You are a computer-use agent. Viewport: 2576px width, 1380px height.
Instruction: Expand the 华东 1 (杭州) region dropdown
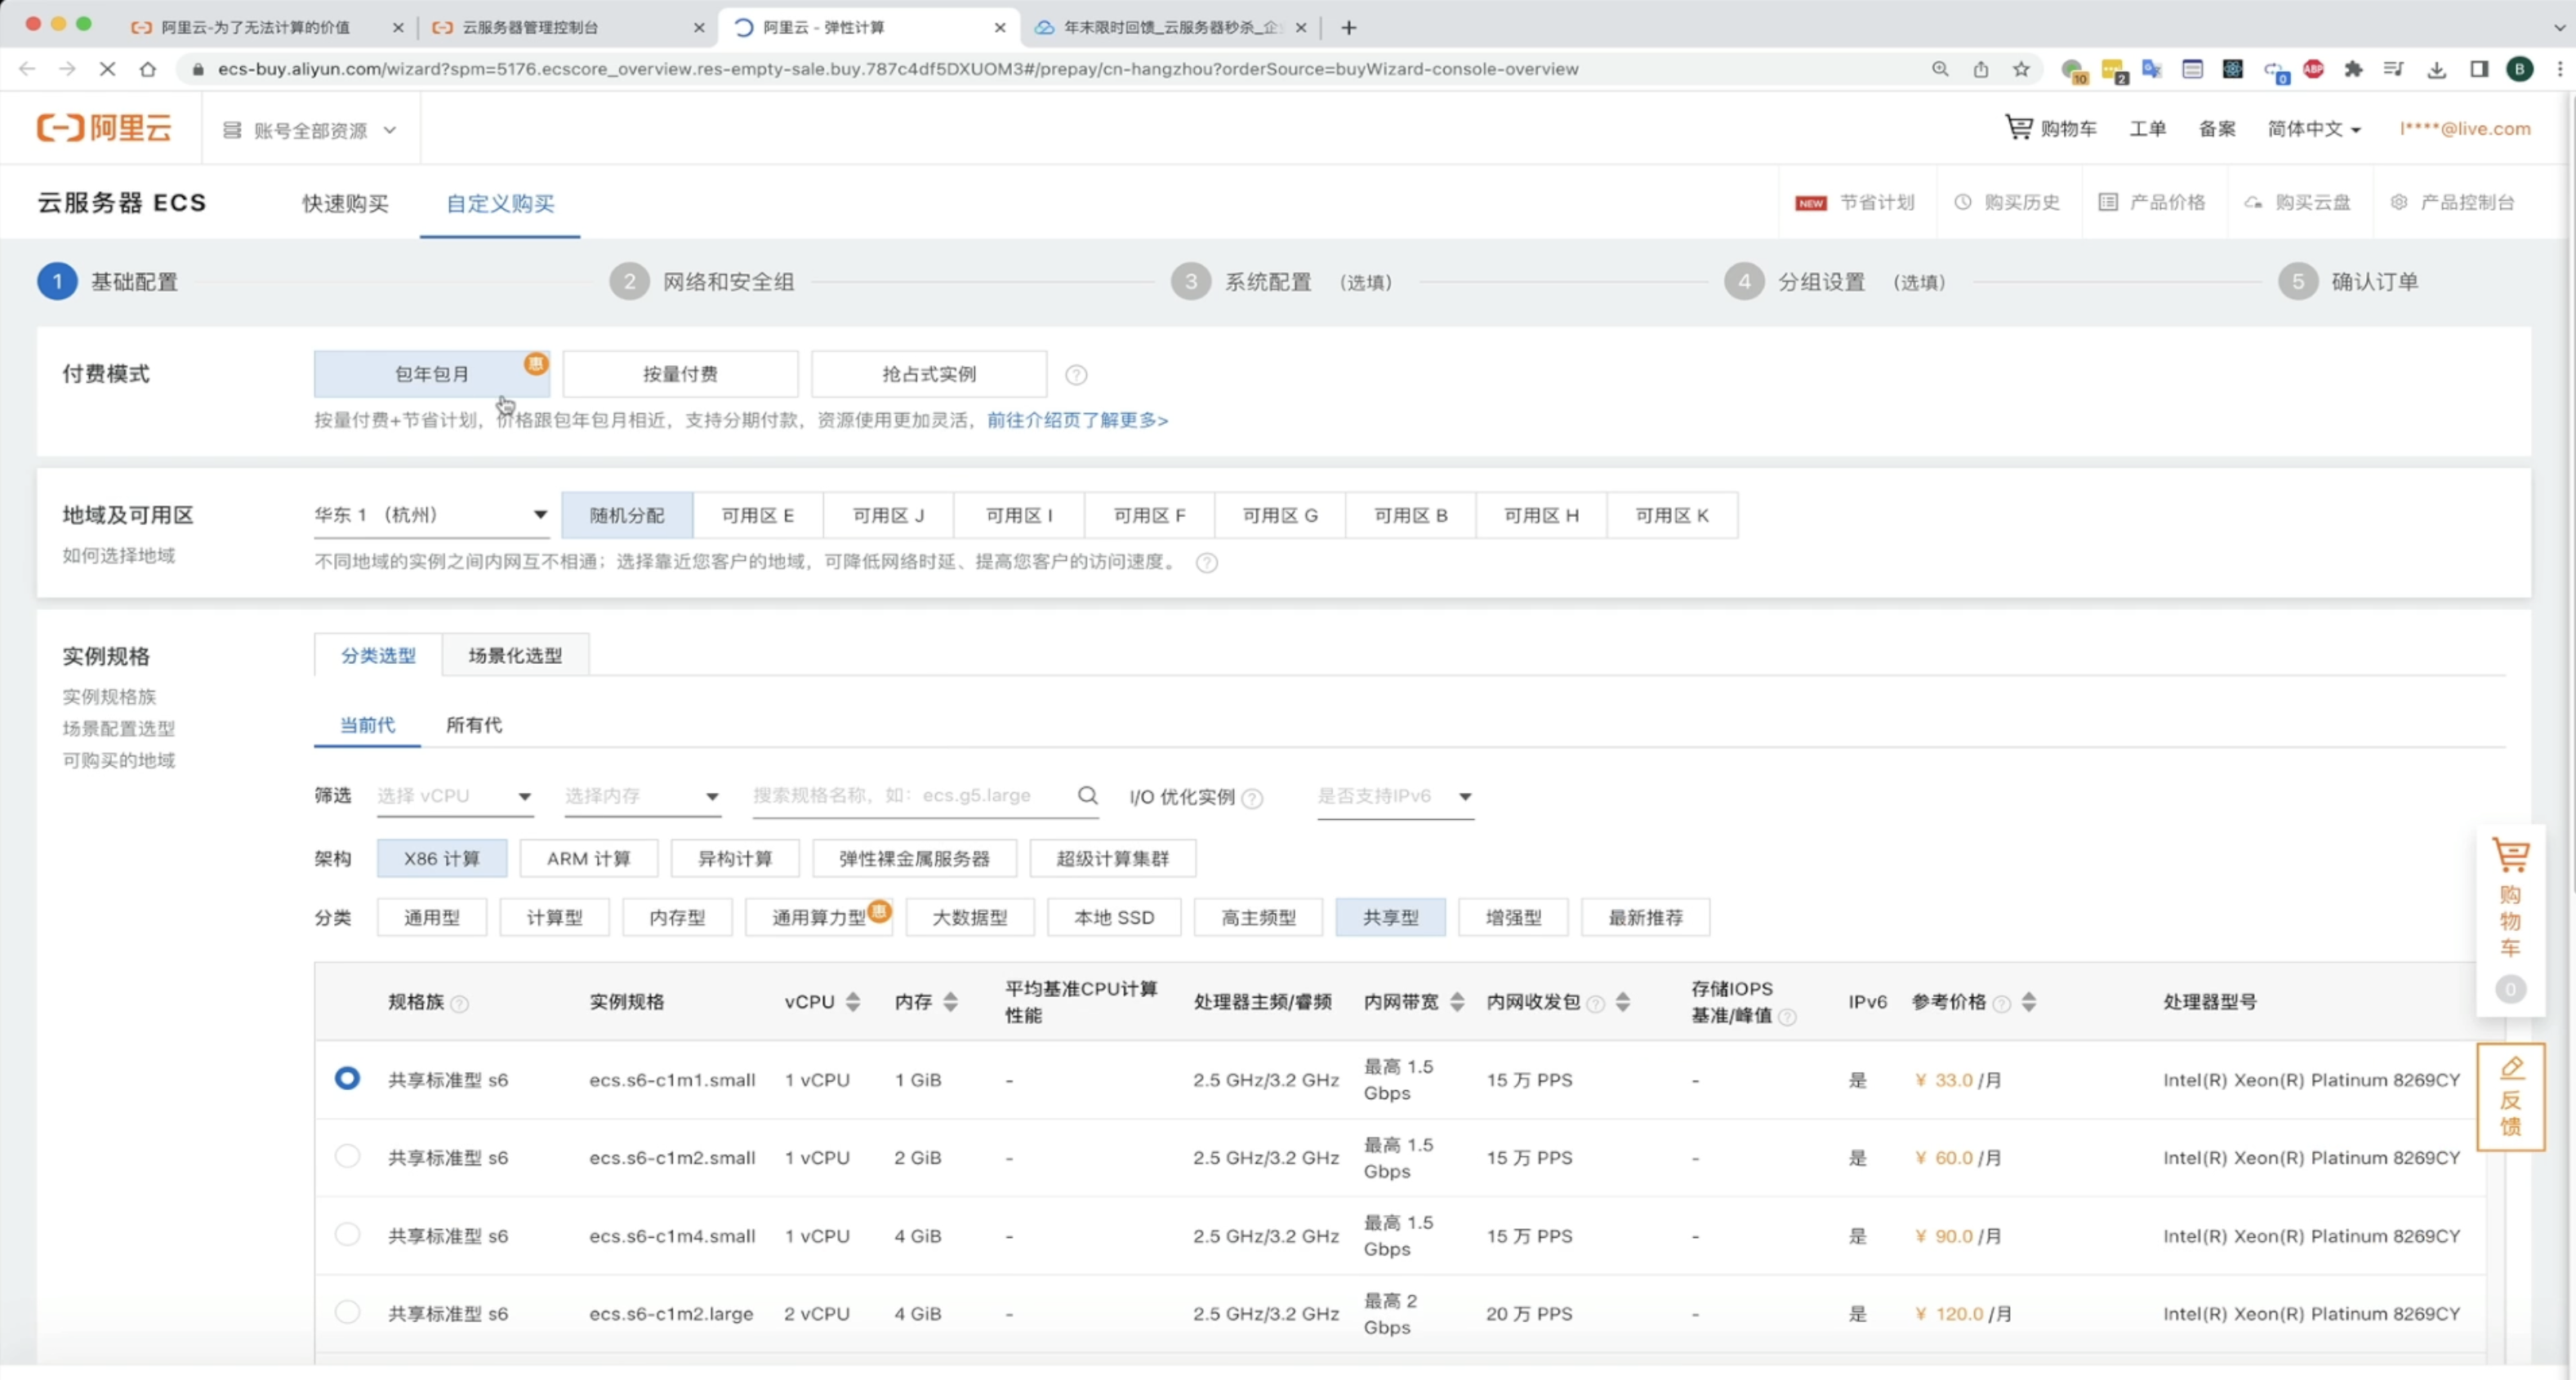[x=430, y=515]
